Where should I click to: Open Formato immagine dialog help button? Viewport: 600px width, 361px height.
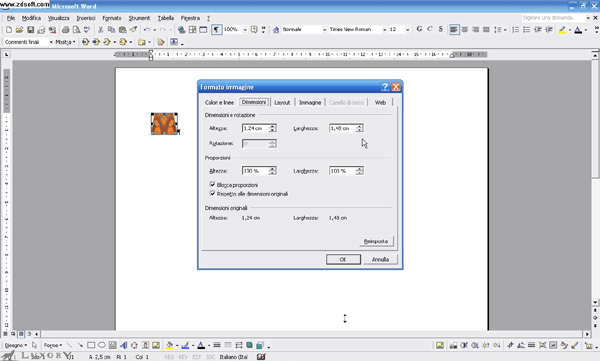coord(385,87)
